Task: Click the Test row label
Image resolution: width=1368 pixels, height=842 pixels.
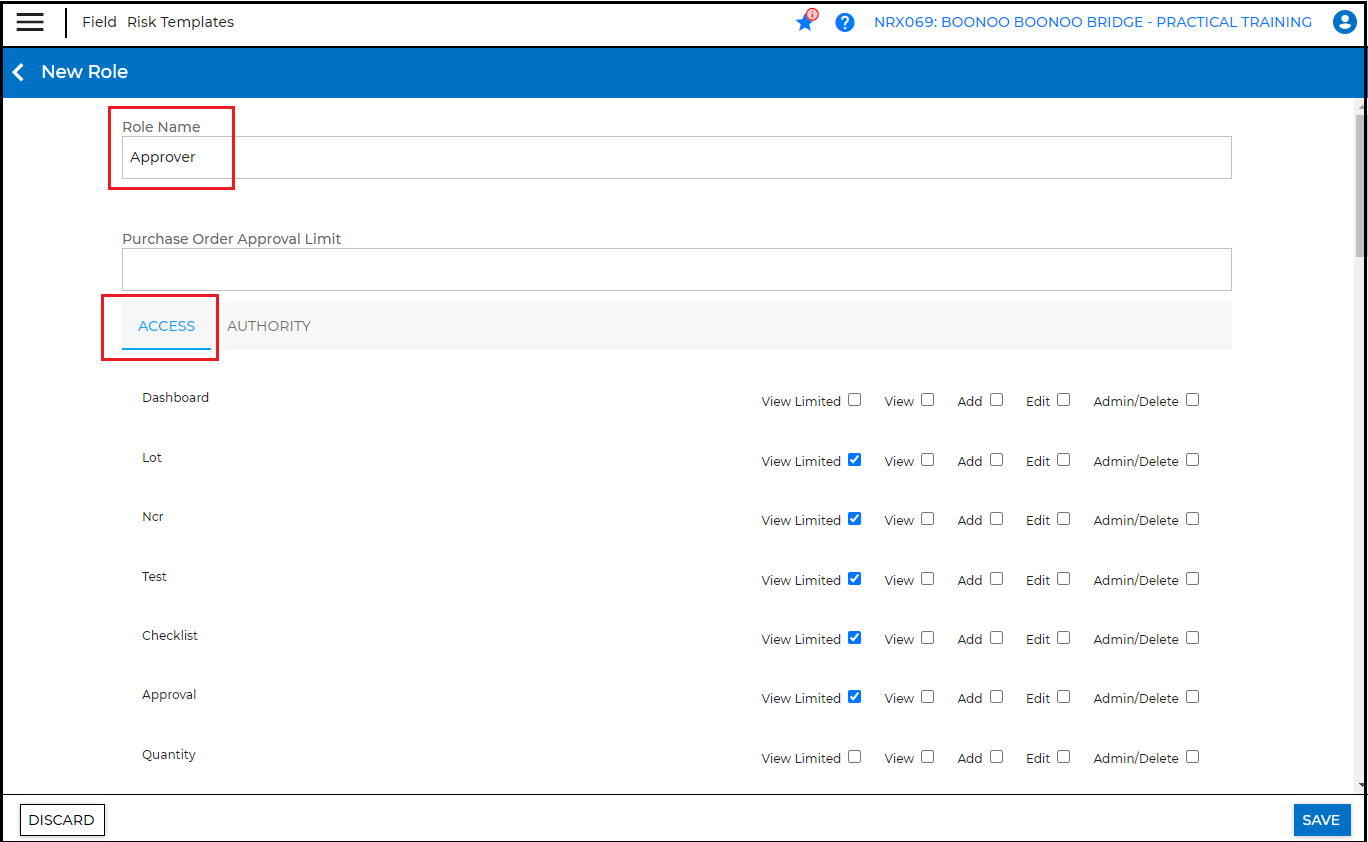Action: (x=155, y=576)
